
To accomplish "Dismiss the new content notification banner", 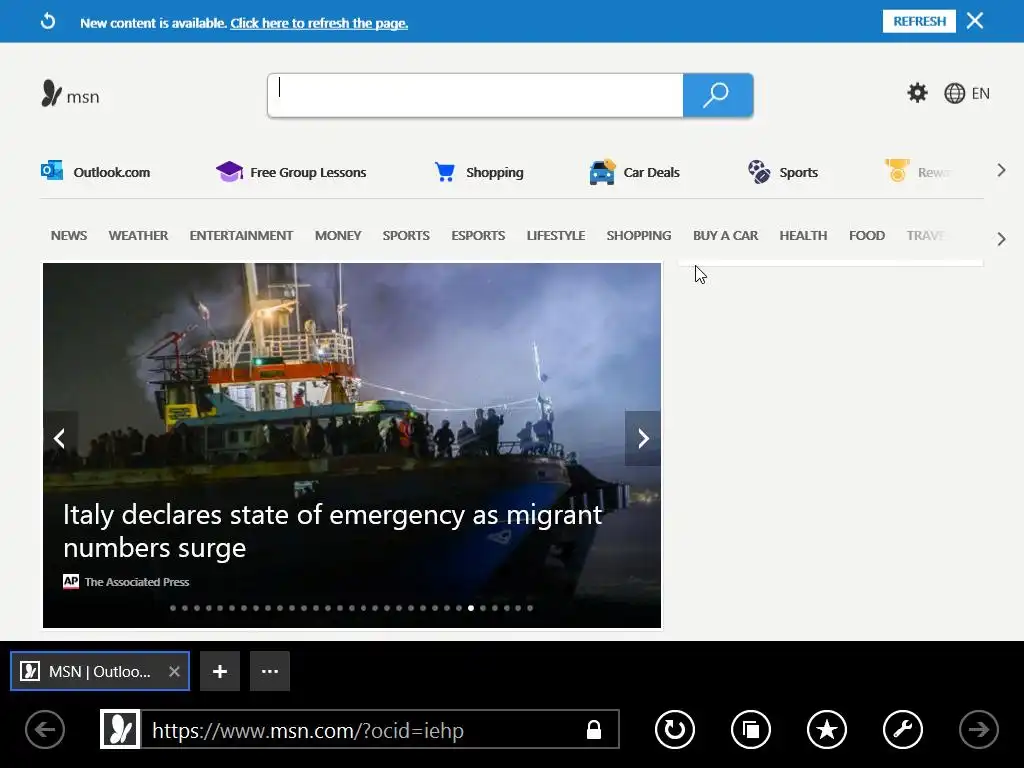I will tap(975, 21).
